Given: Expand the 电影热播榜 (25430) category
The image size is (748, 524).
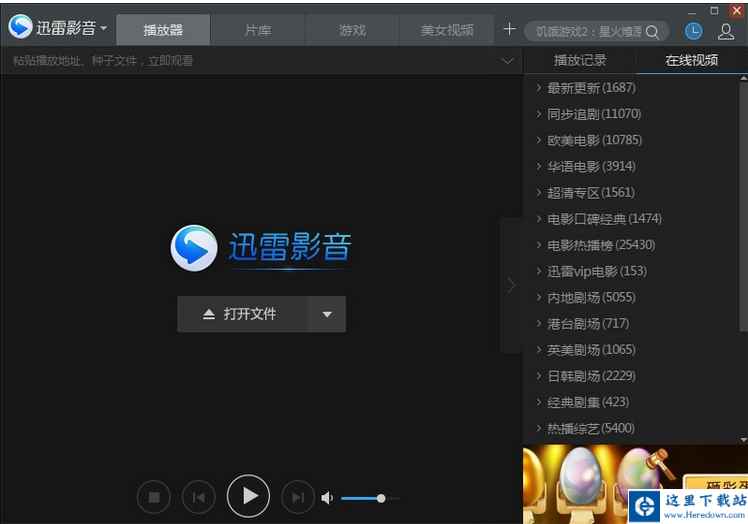Looking at the screenshot, I should pos(595,245).
